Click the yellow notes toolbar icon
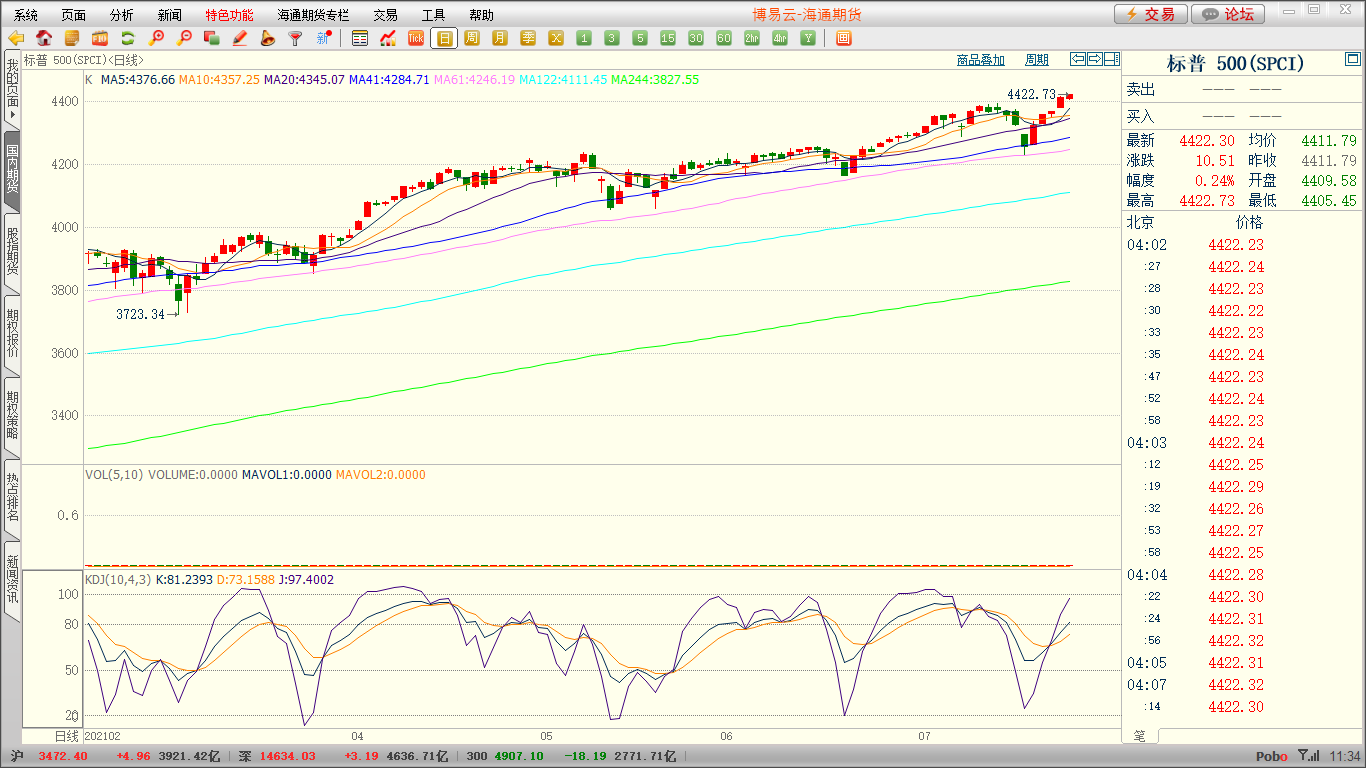 72,38
